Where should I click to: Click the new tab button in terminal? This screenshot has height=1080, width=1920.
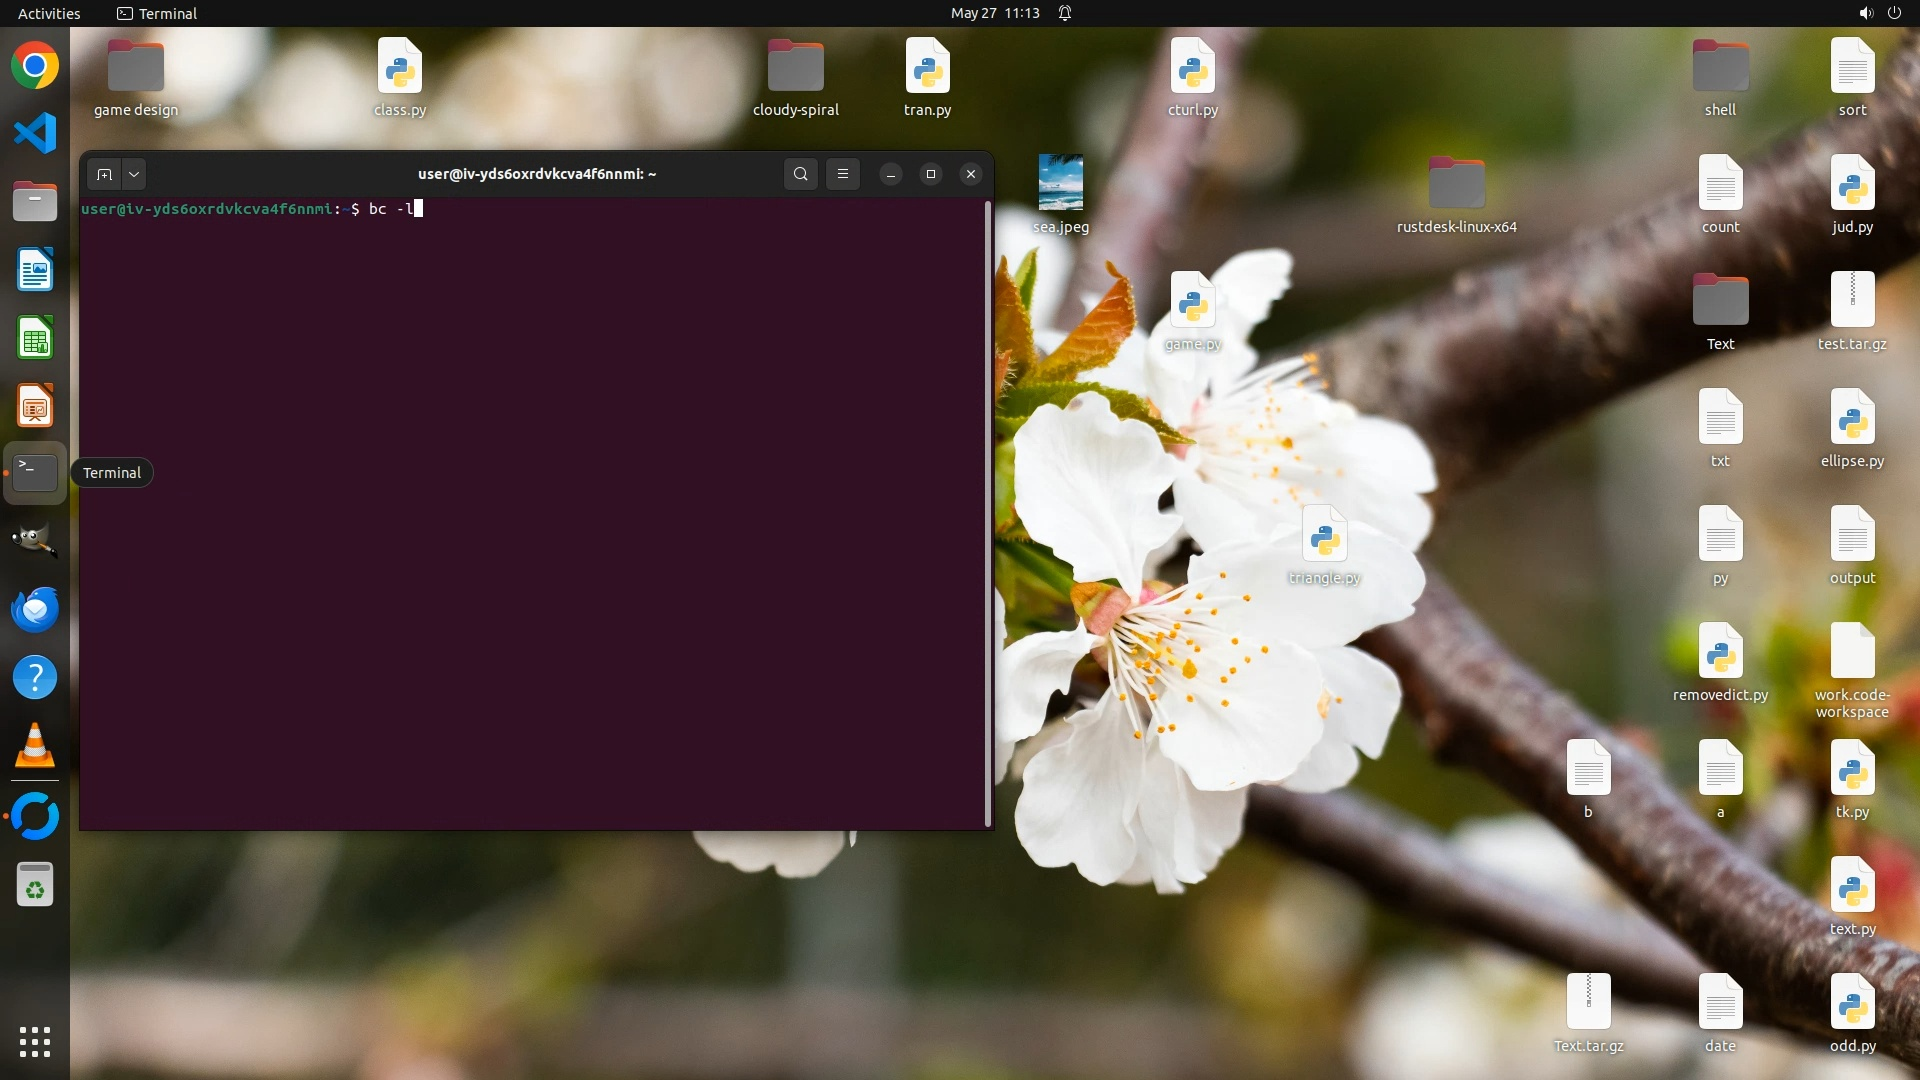click(x=104, y=174)
